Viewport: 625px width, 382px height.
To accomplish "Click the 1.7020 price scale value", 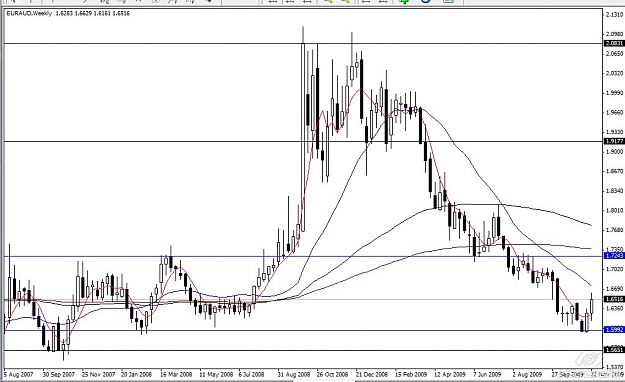I will point(614,270).
